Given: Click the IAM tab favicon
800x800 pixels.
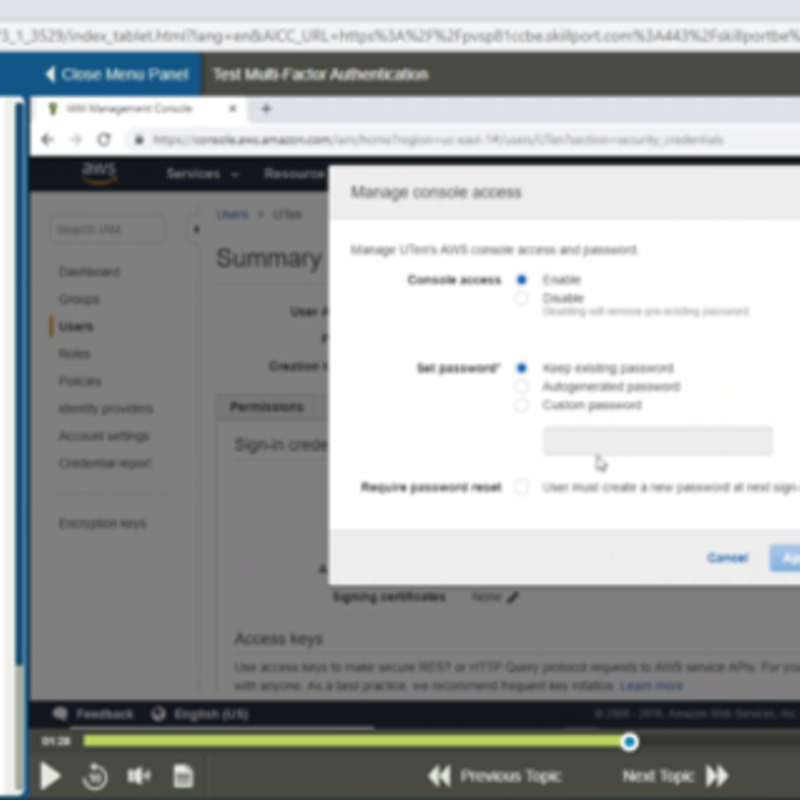Looking at the screenshot, I should (53, 109).
